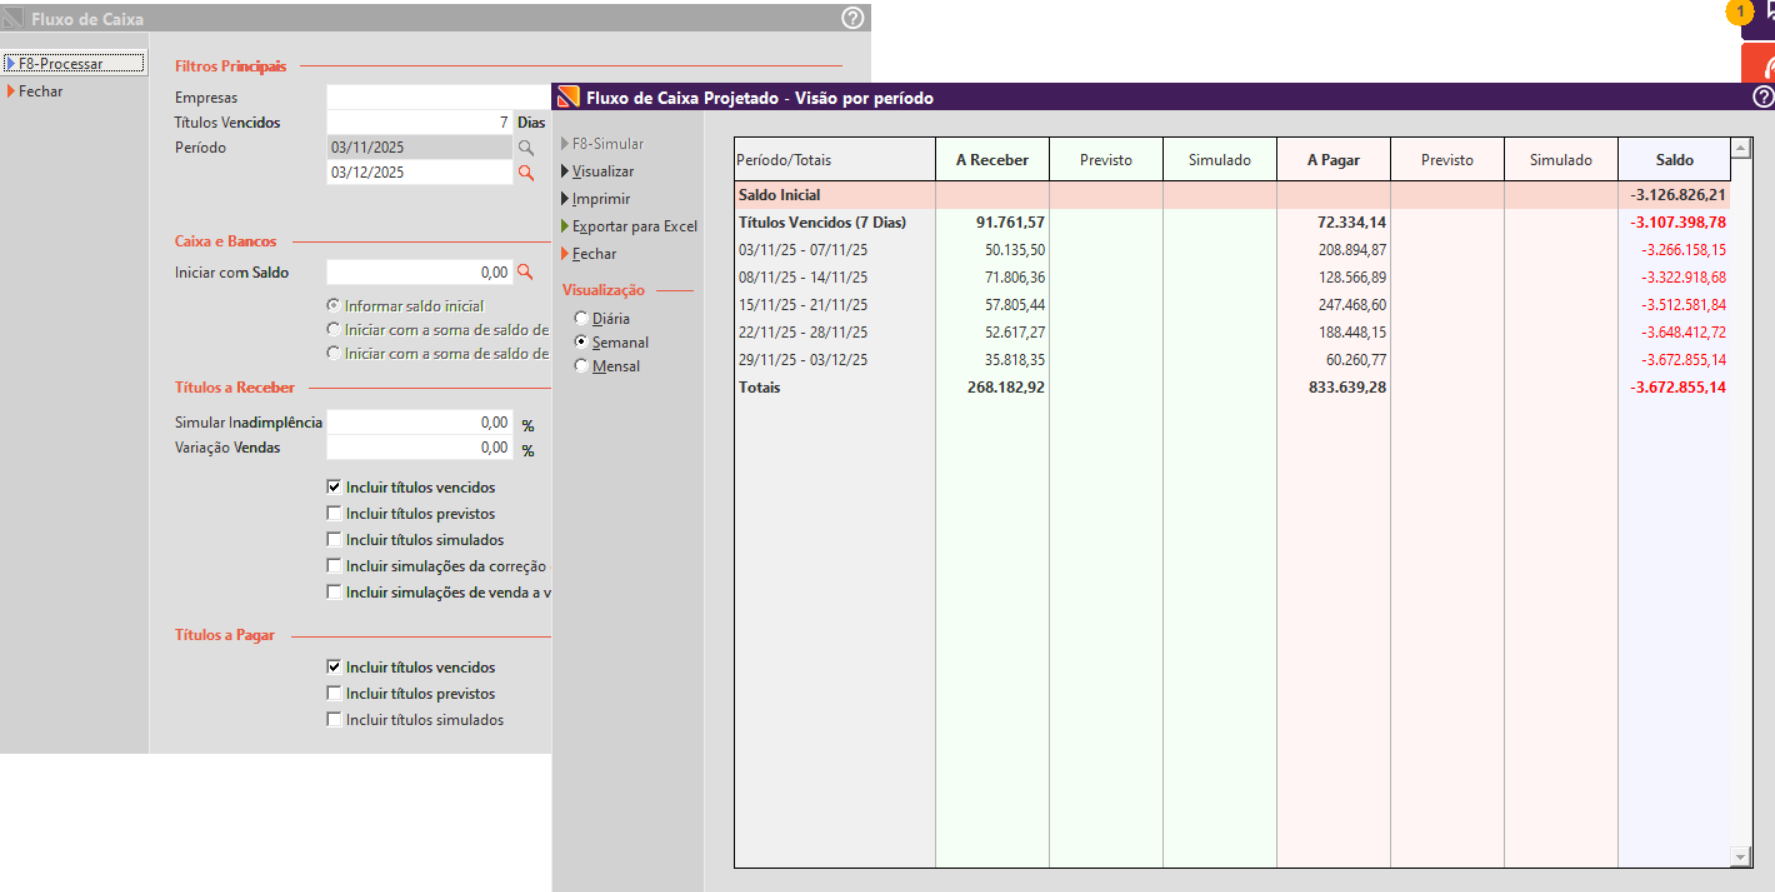Select the Diária view radio button

tap(581, 318)
